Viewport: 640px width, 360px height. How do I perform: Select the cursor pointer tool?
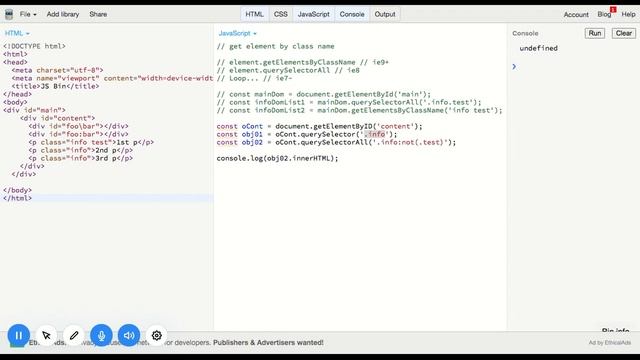pos(47,336)
